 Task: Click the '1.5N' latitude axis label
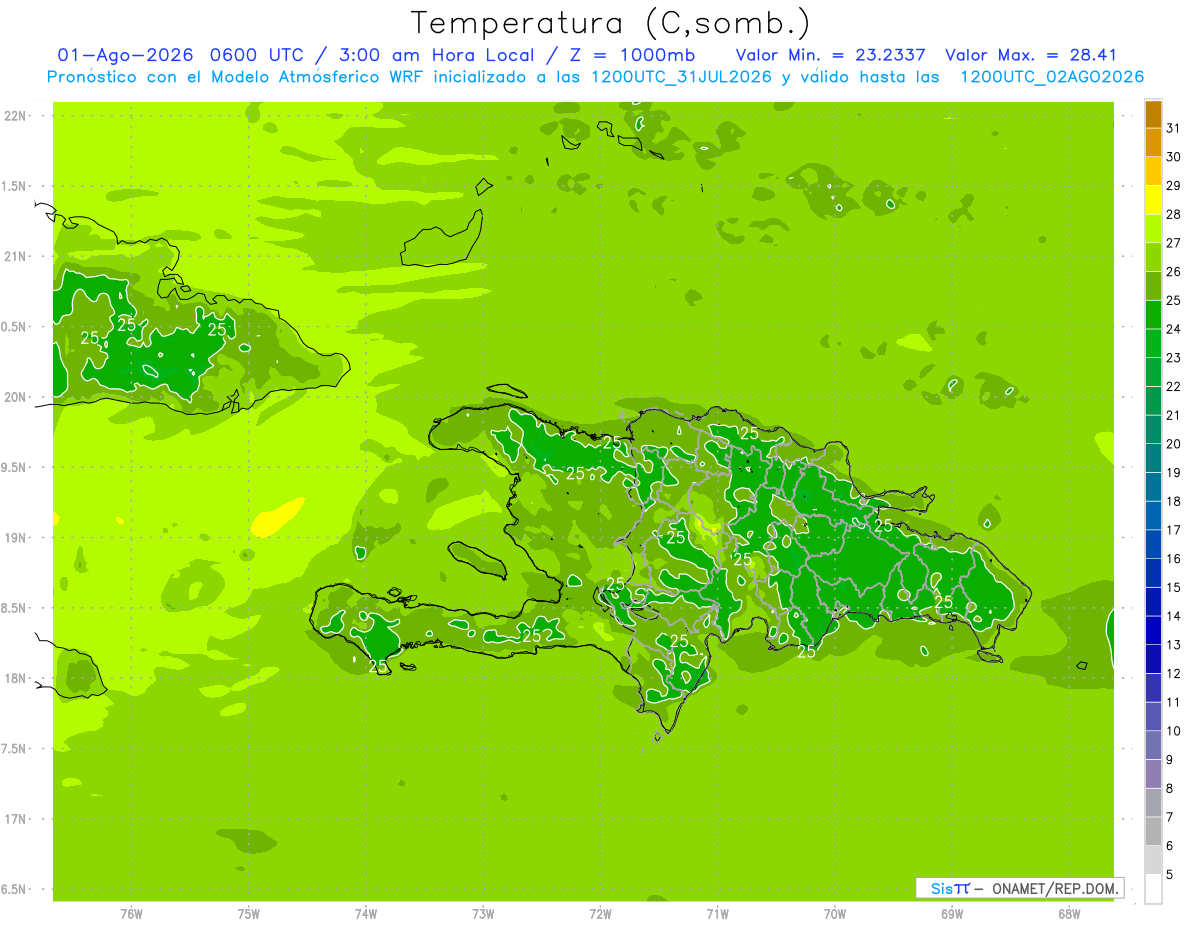point(14,186)
